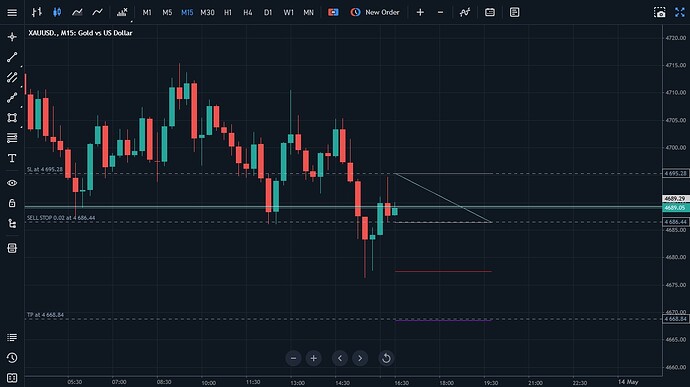Click the TP at 4 668.84 label

point(45,315)
